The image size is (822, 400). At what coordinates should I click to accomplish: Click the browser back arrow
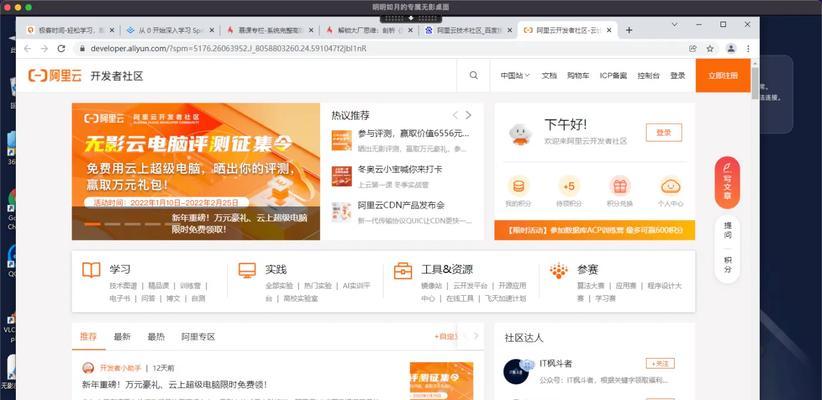pos(28,48)
